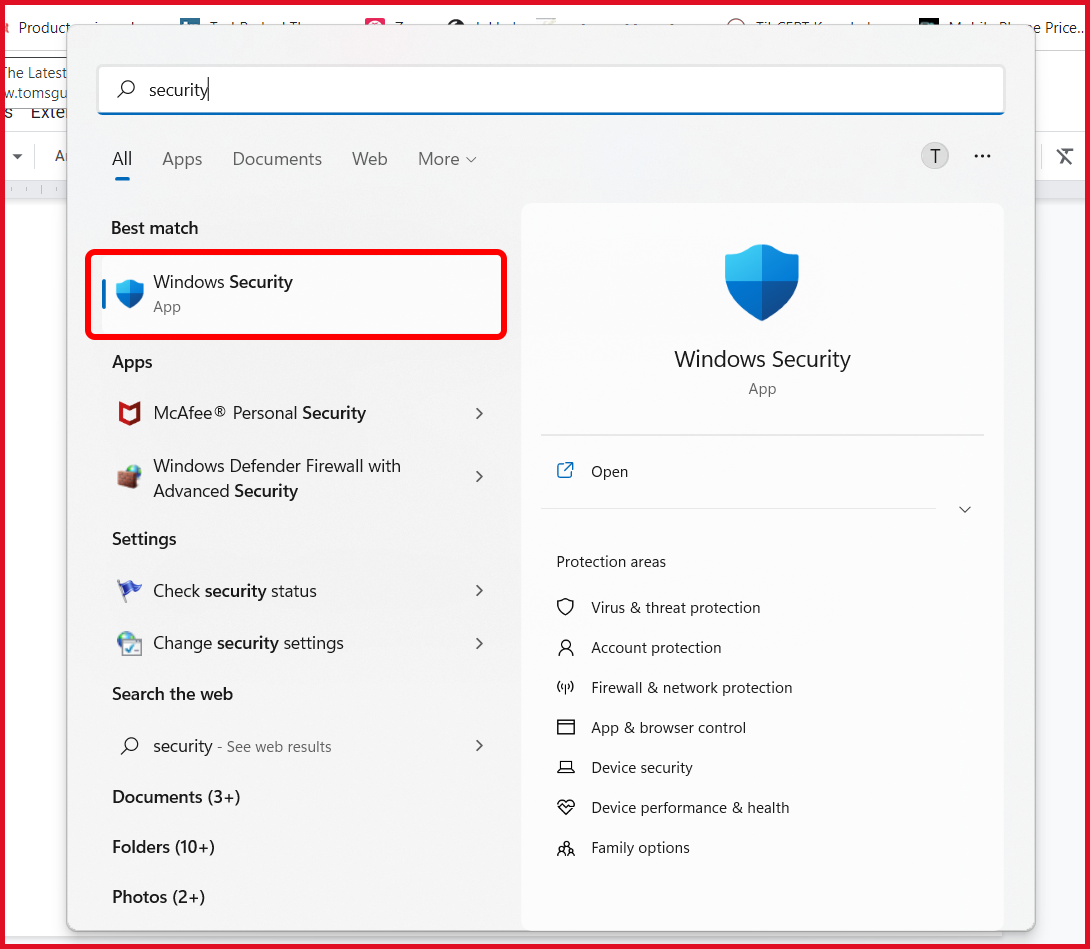Image resolution: width=1090 pixels, height=949 pixels.
Task: Click inside the search input field
Action: pyautogui.click(x=550, y=90)
